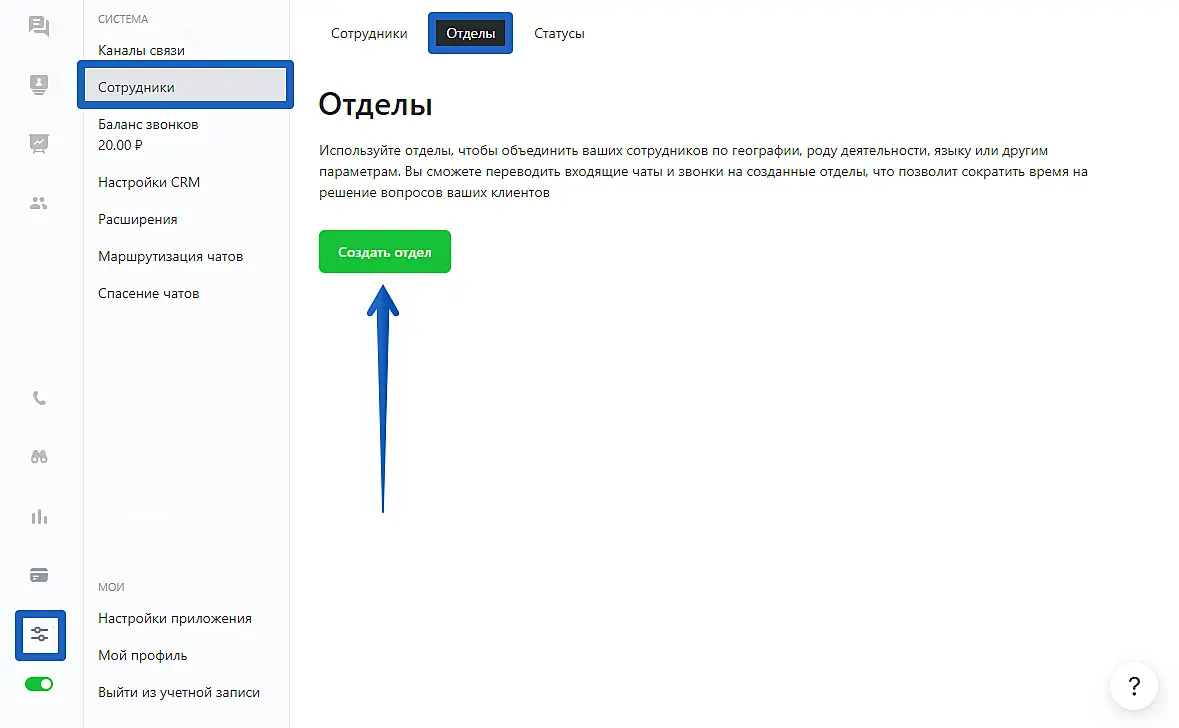
Task: Open Маршрутизация чатов settings
Action: tap(170, 256)
